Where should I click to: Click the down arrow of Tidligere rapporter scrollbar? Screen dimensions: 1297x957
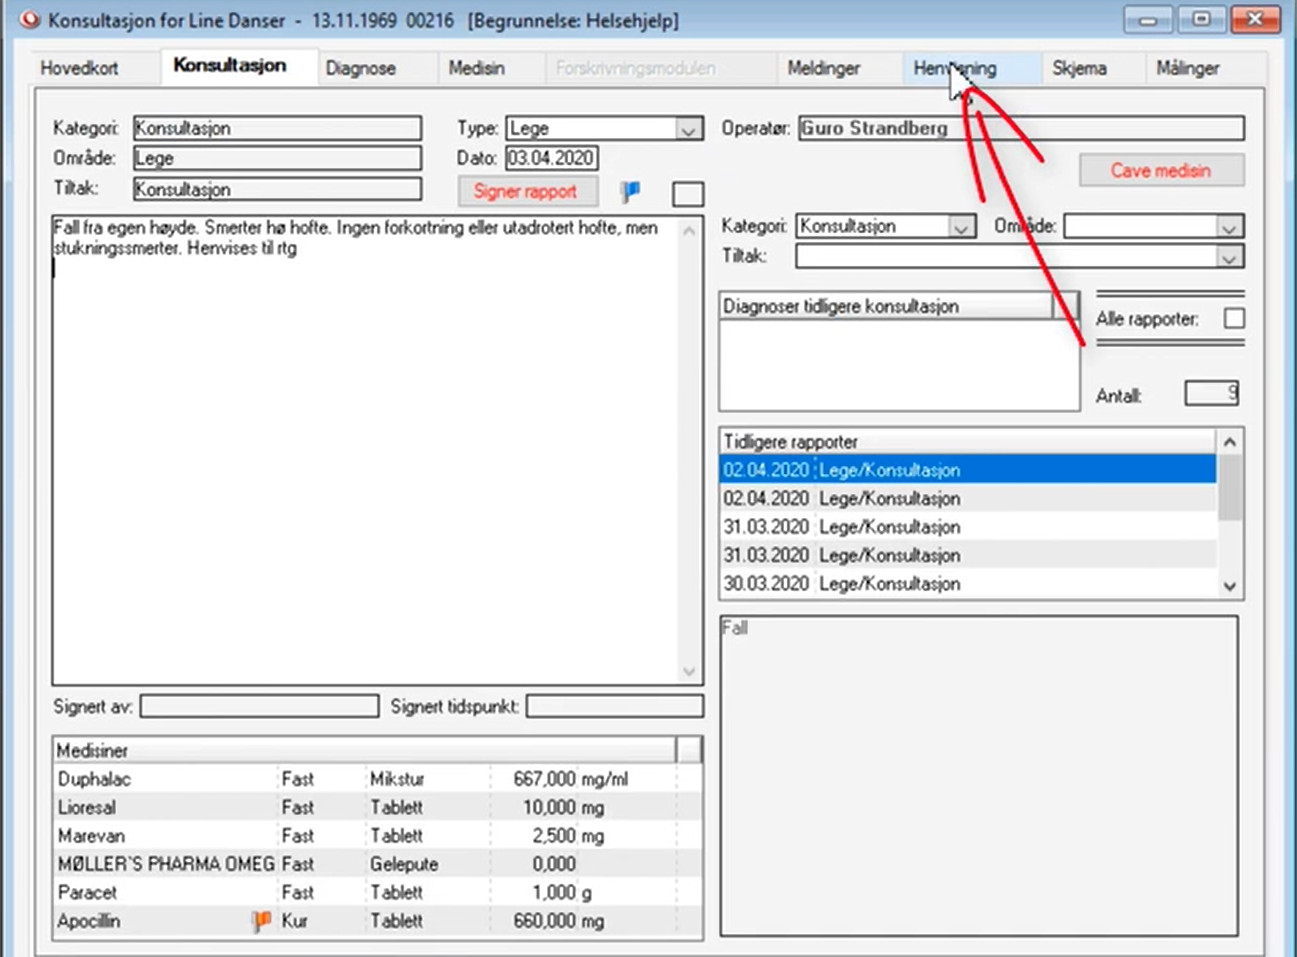1230,587
